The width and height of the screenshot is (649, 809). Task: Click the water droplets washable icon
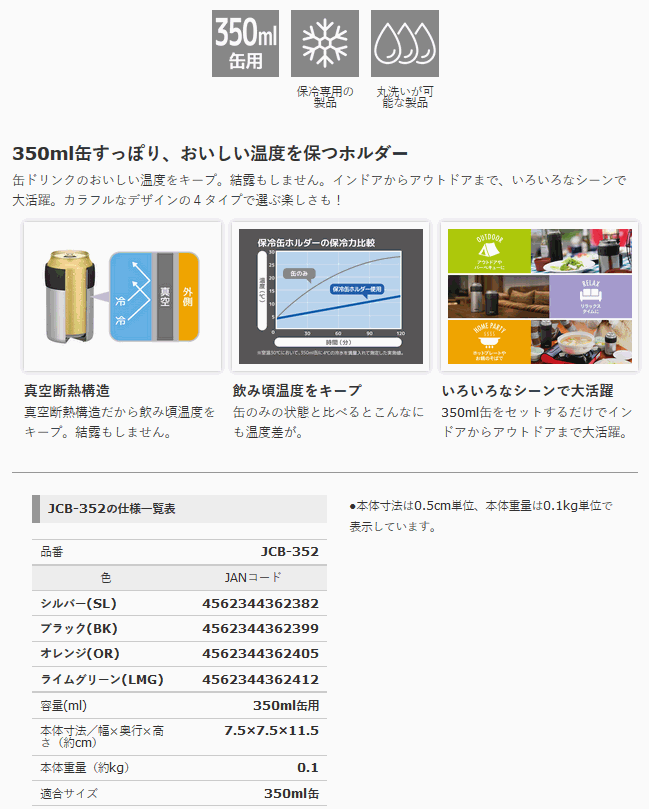[404, 44]
